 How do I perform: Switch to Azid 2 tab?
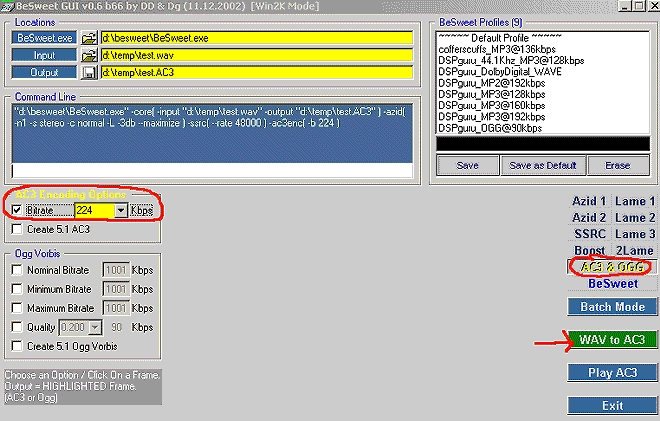point(588,218)
